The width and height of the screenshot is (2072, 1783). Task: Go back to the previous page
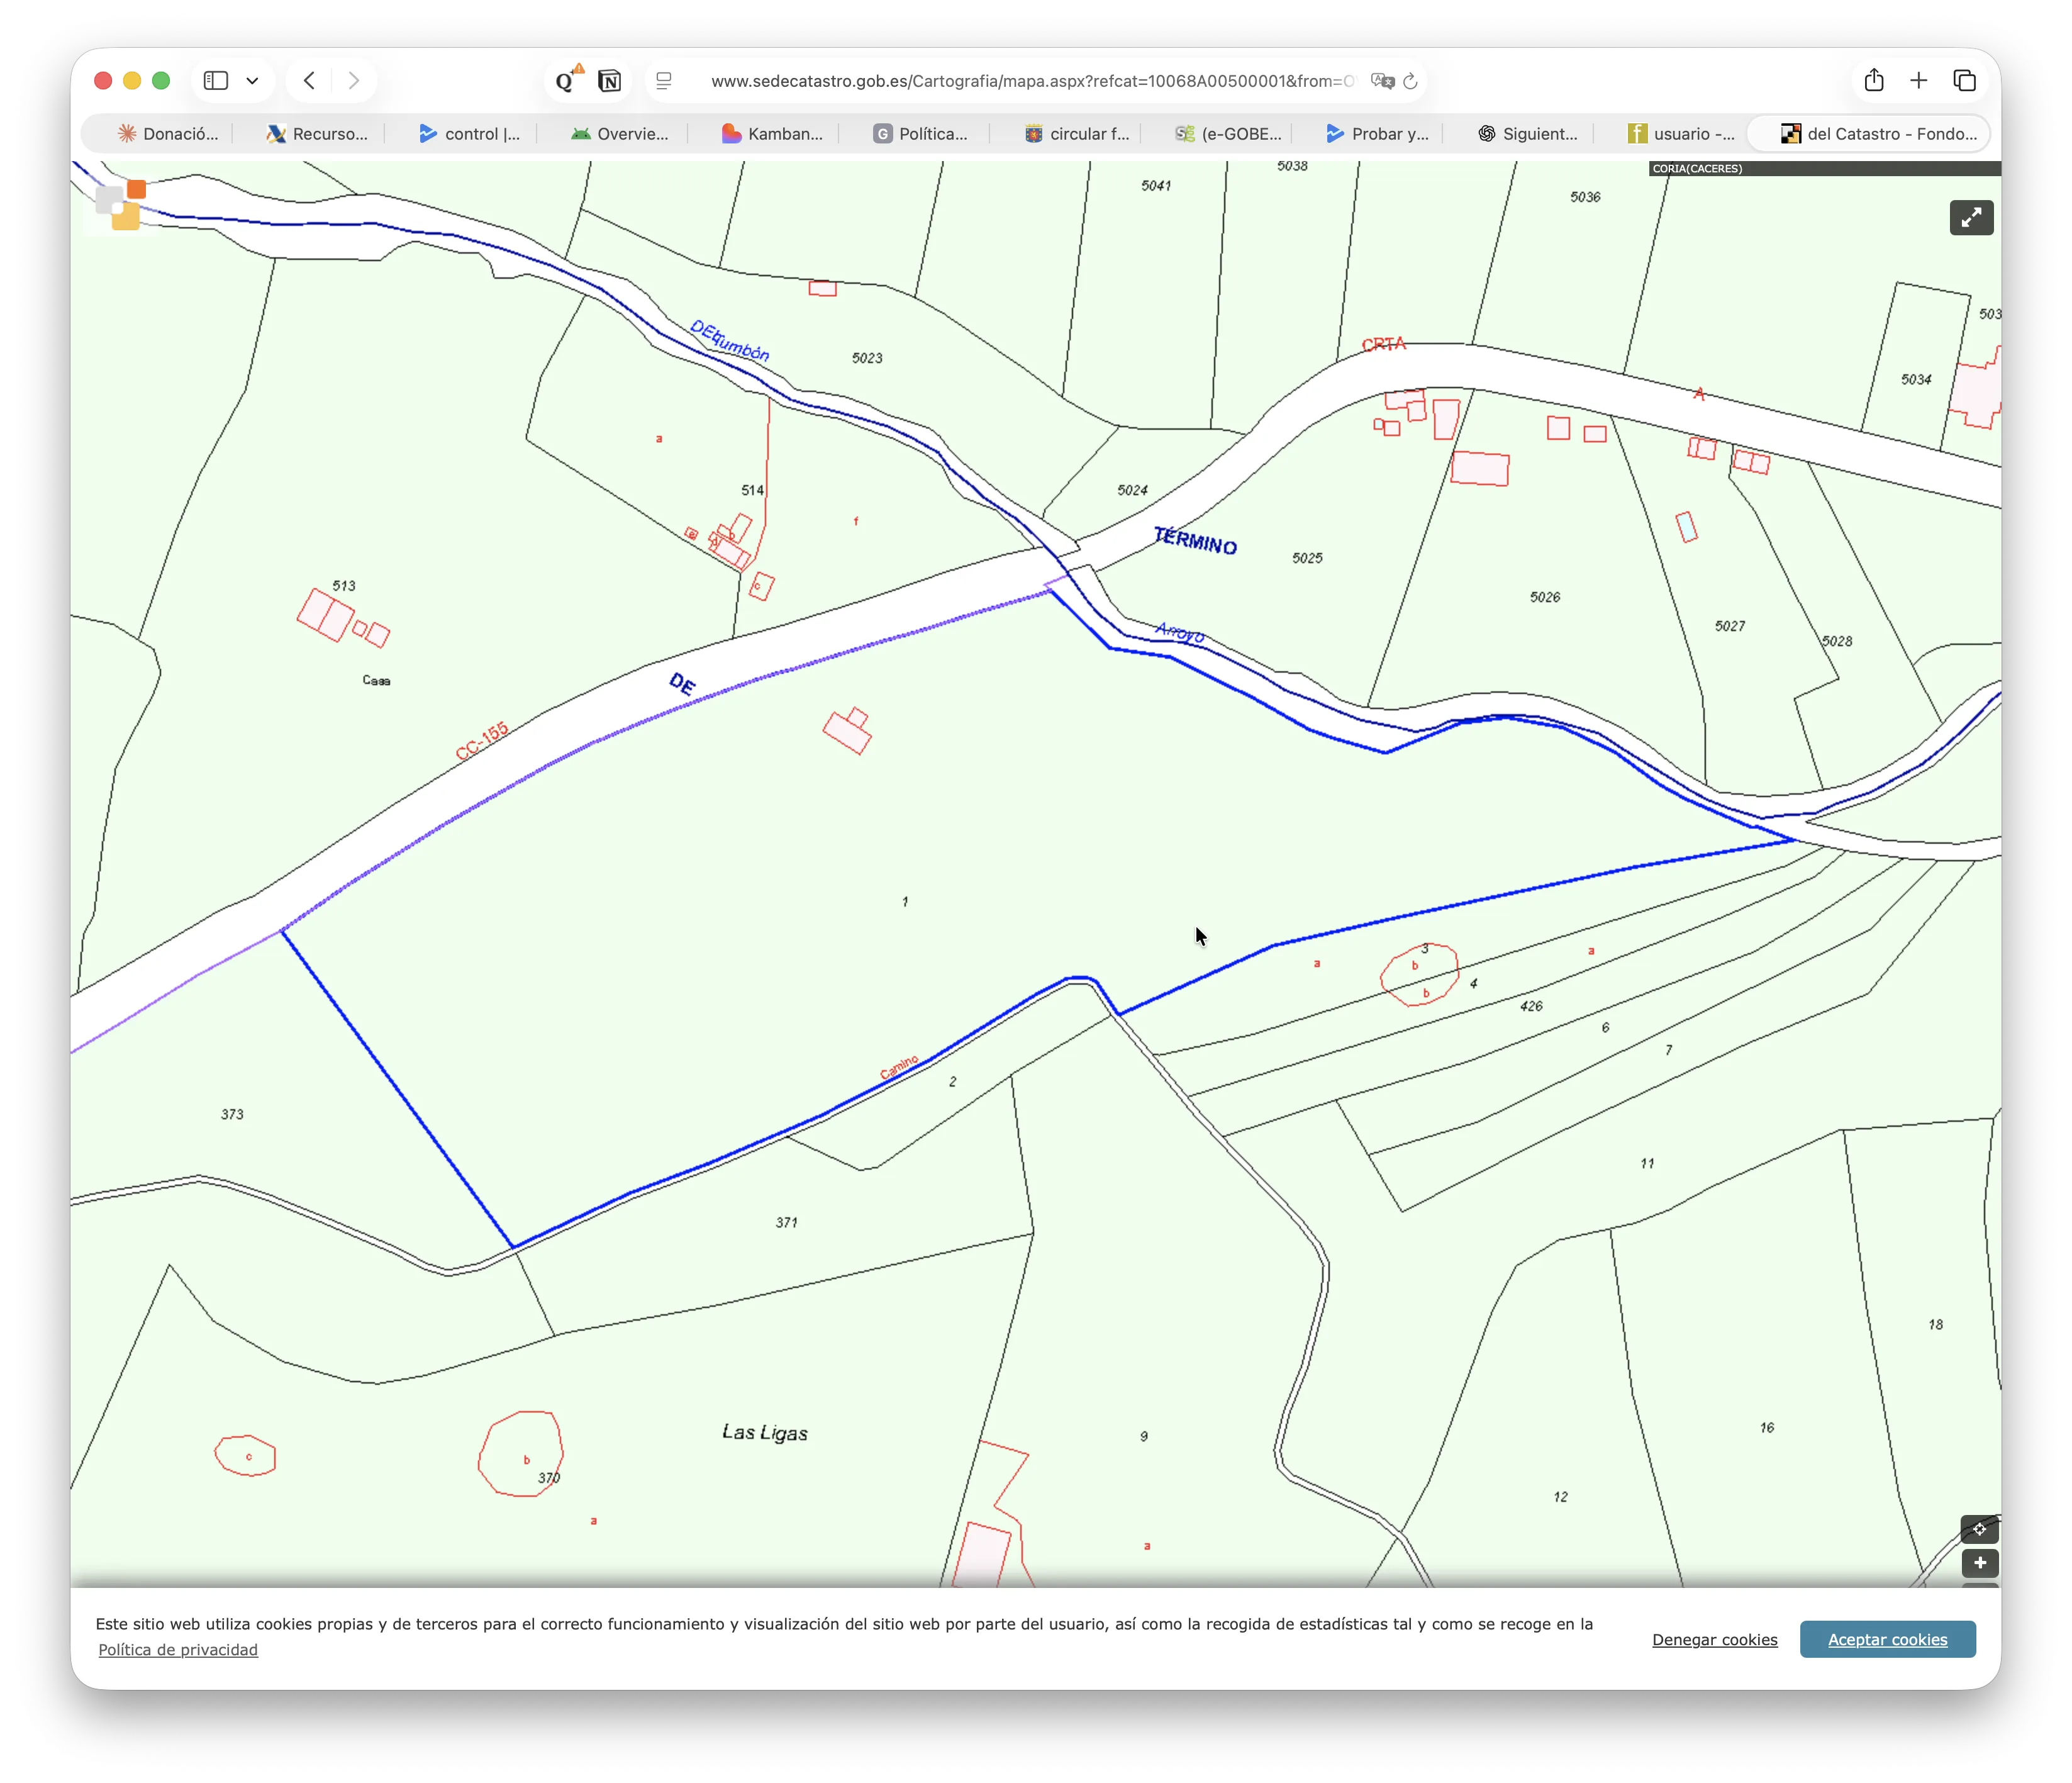pos(309,81)
